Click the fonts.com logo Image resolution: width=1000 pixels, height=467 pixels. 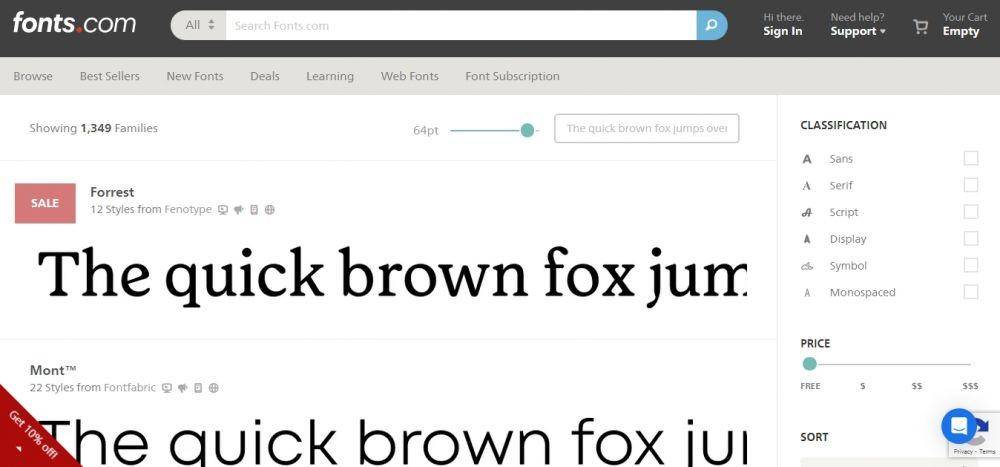coord(74,24)
